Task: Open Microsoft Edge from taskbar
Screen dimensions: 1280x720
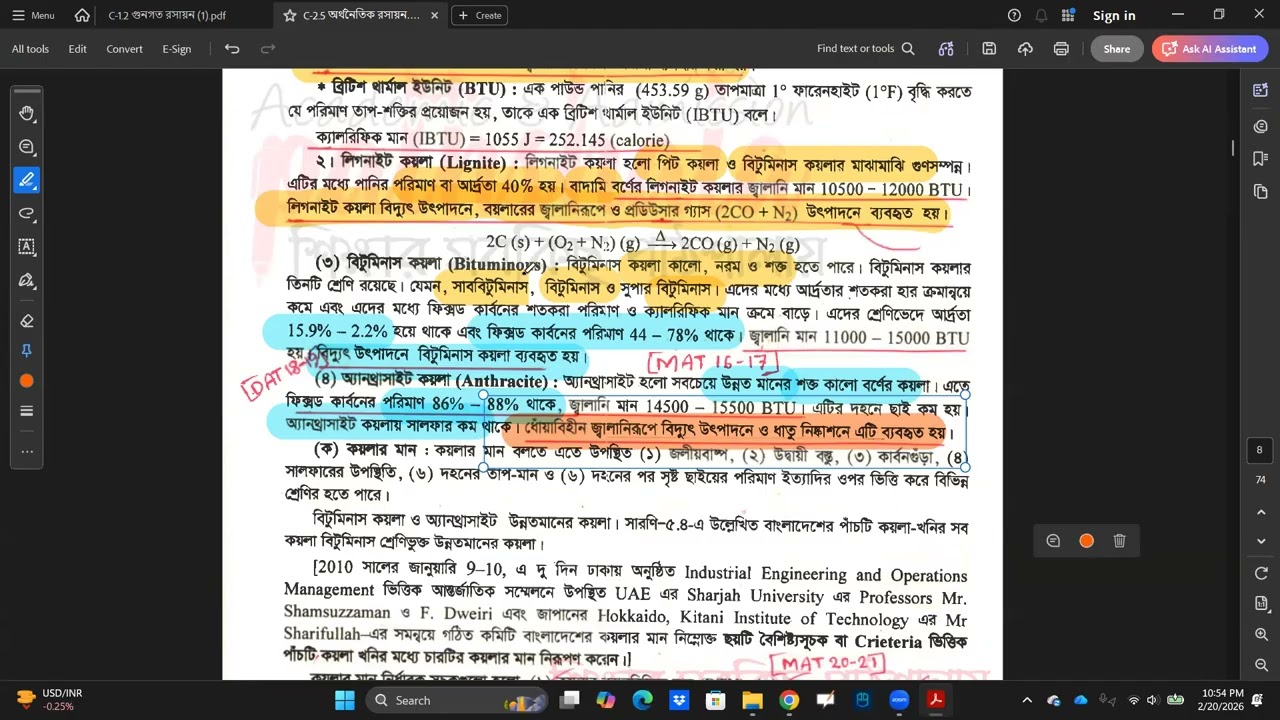Action: click(642, 700)
